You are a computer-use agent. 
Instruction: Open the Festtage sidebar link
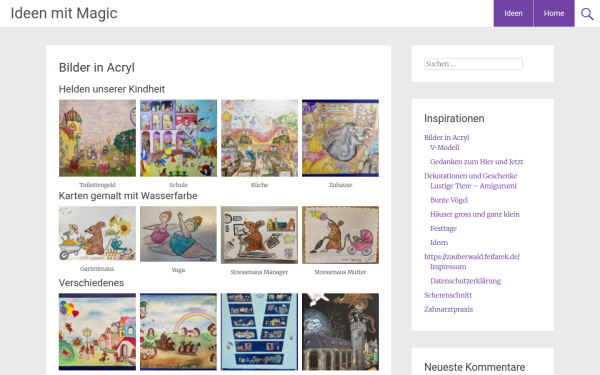click(x=443, y=228)
